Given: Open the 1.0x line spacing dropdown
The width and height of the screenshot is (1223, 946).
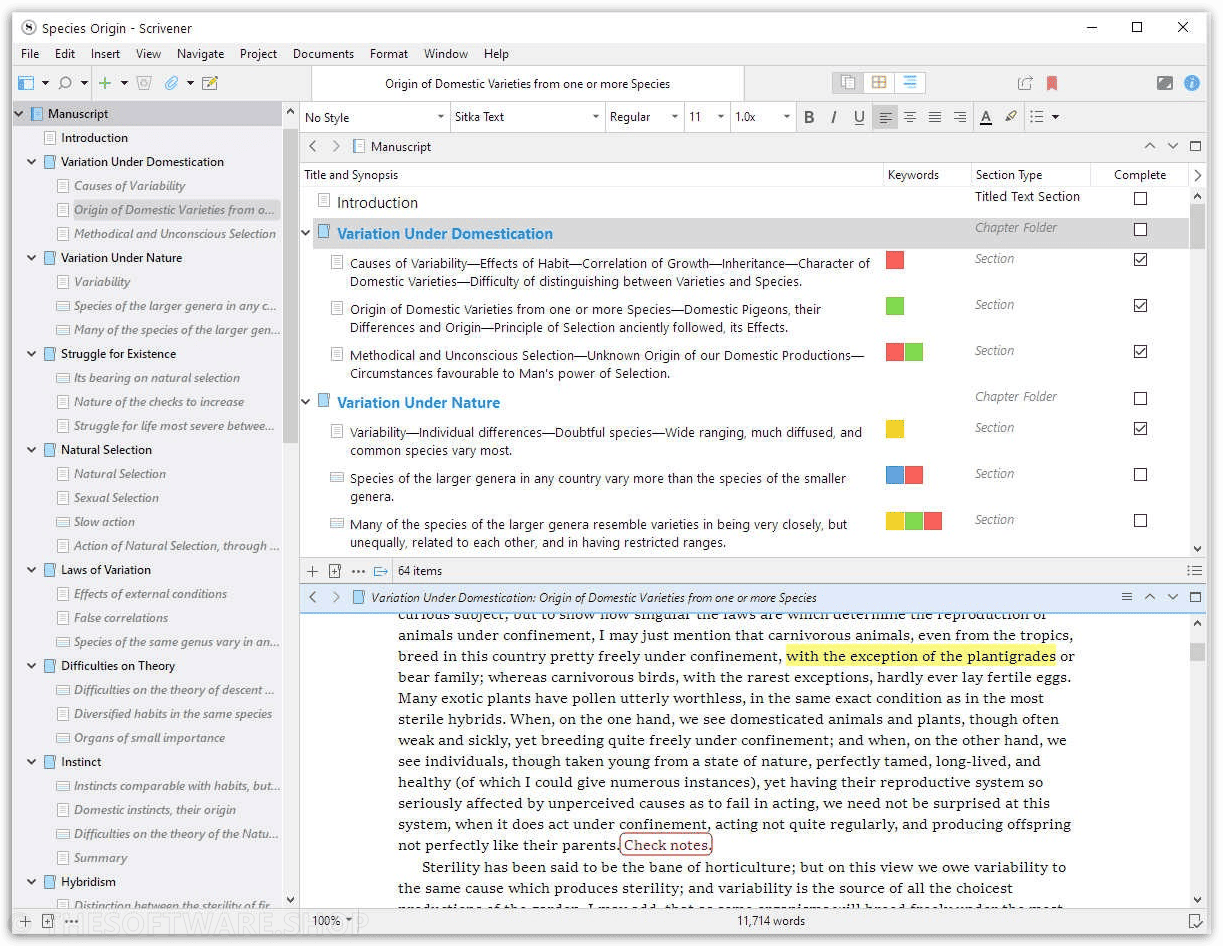Looking at the screenshot, I should 762,117.
